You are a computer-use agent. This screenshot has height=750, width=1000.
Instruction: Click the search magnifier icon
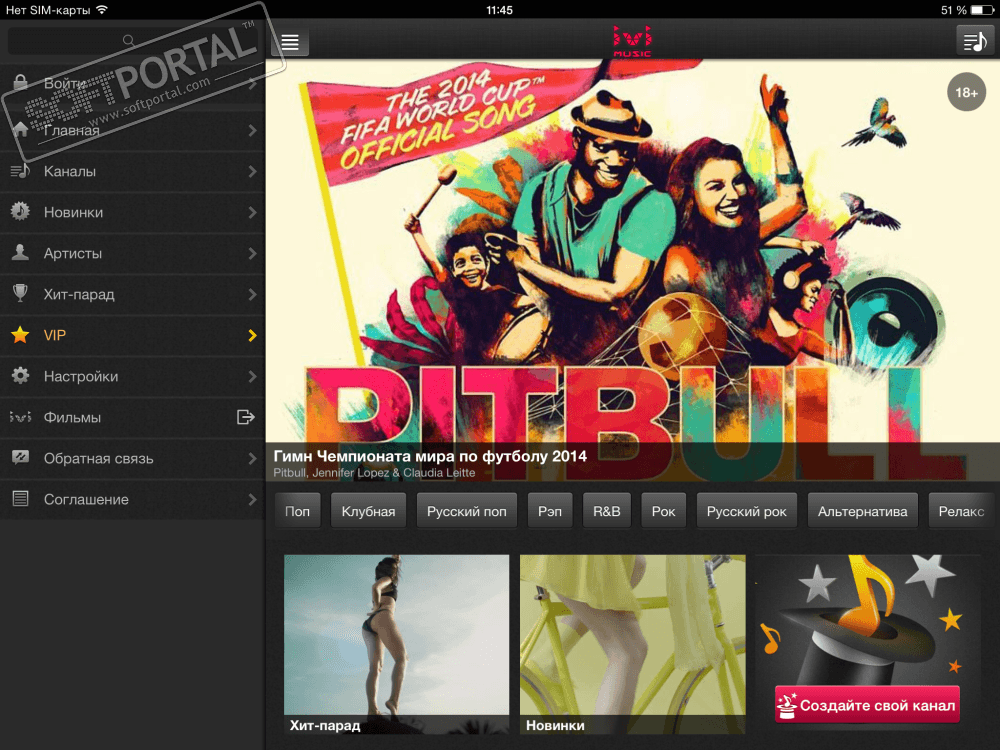pyautogui.click(x=128, y=40)
